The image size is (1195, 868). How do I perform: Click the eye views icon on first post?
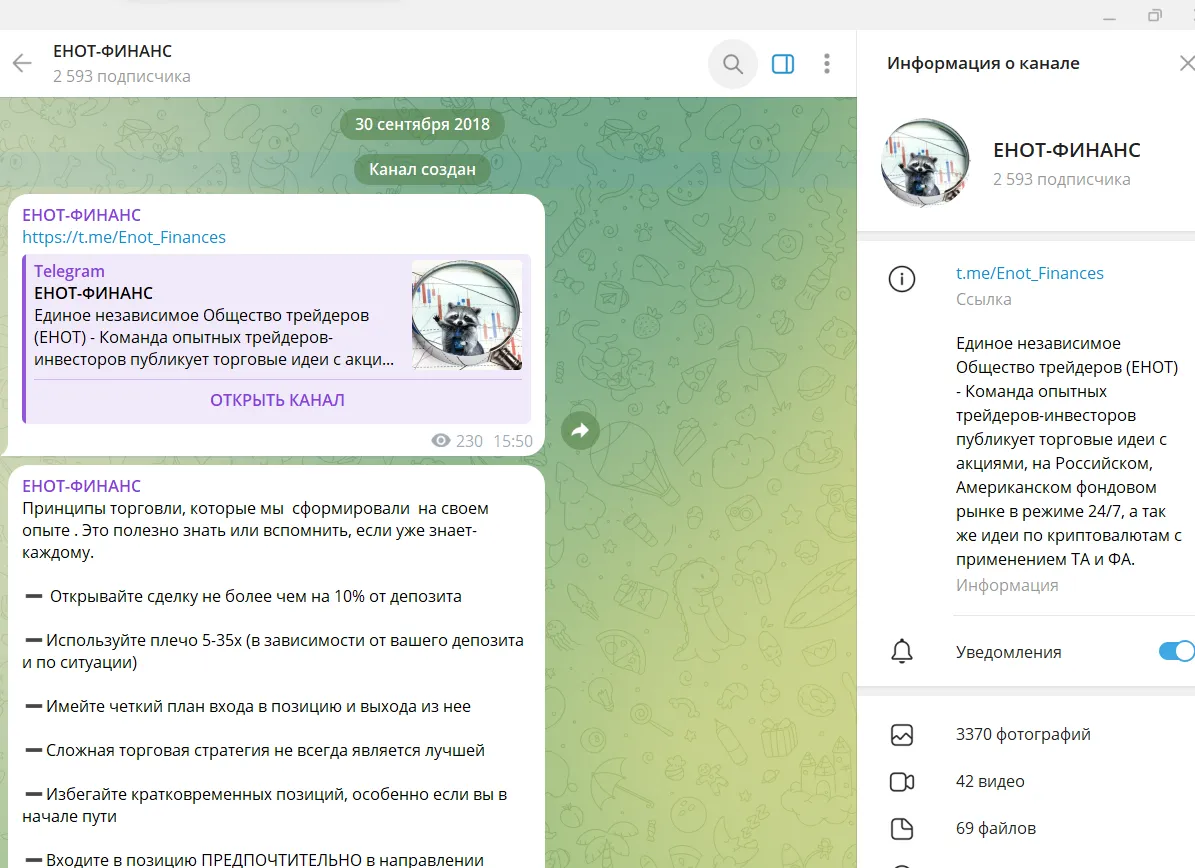[x=441, y=440]
